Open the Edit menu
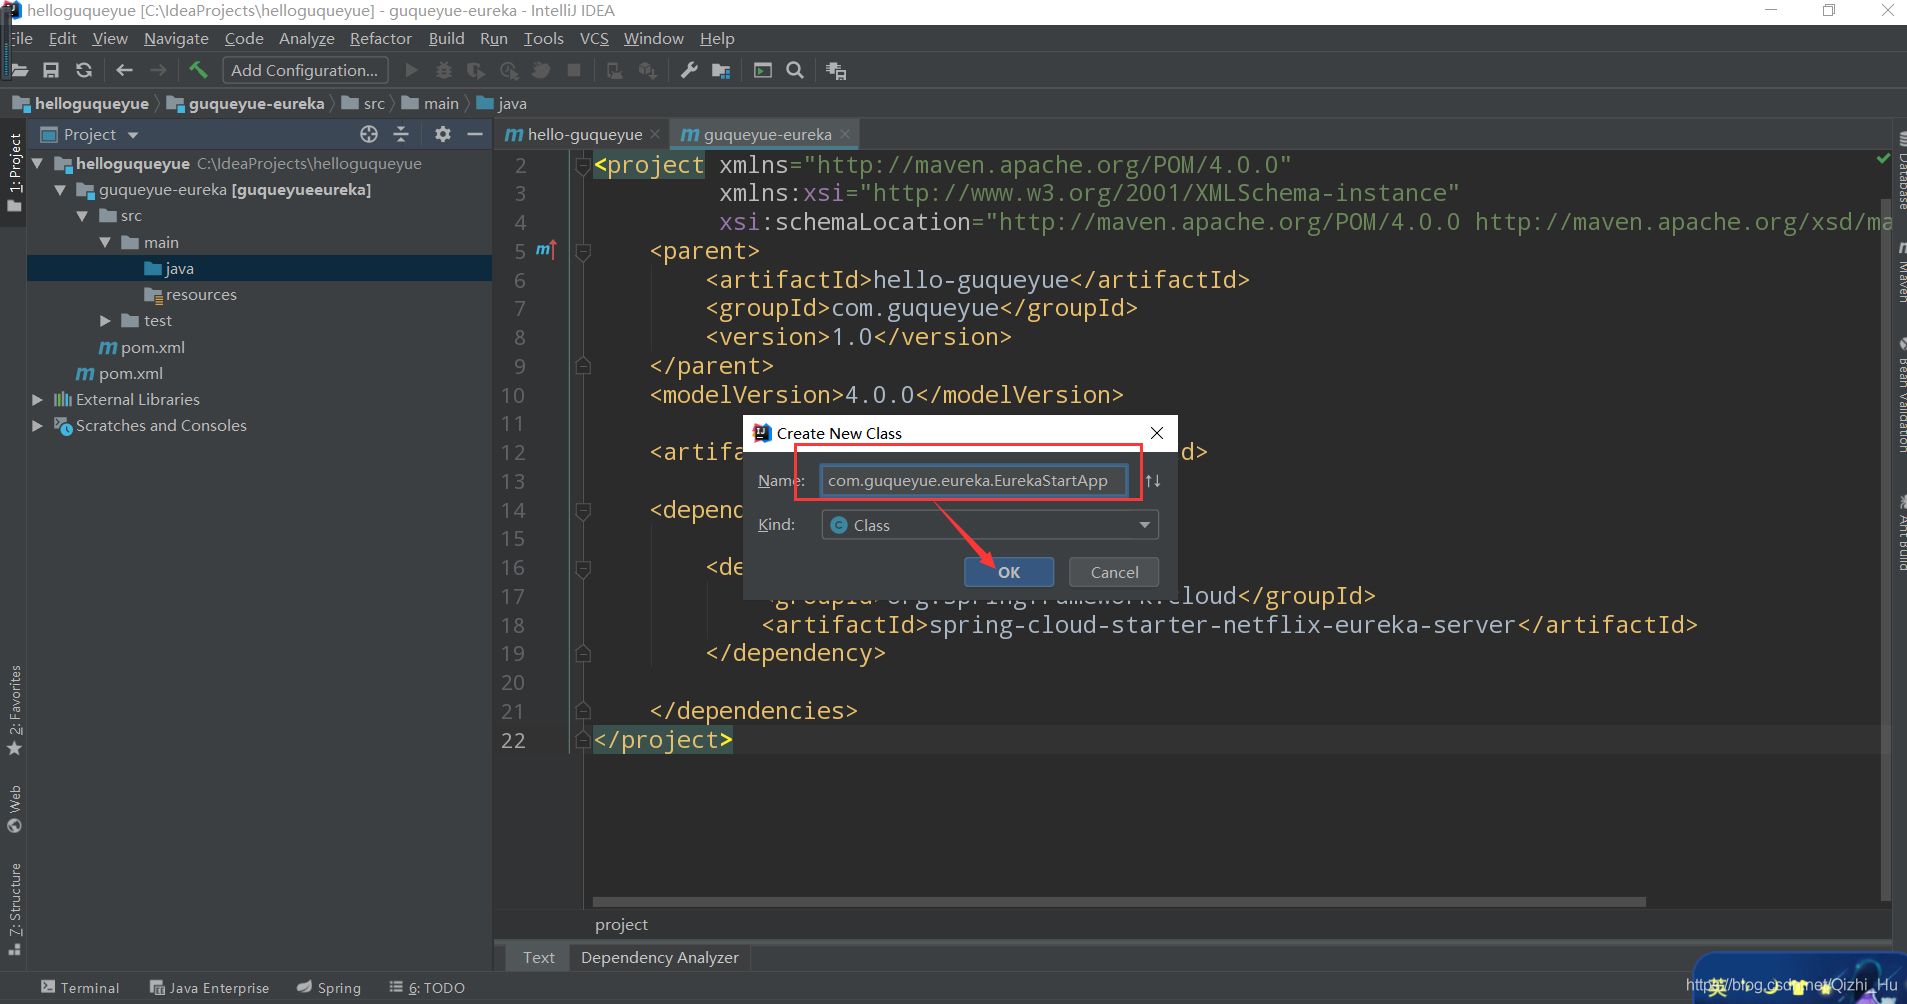 (x=62, y=38)
